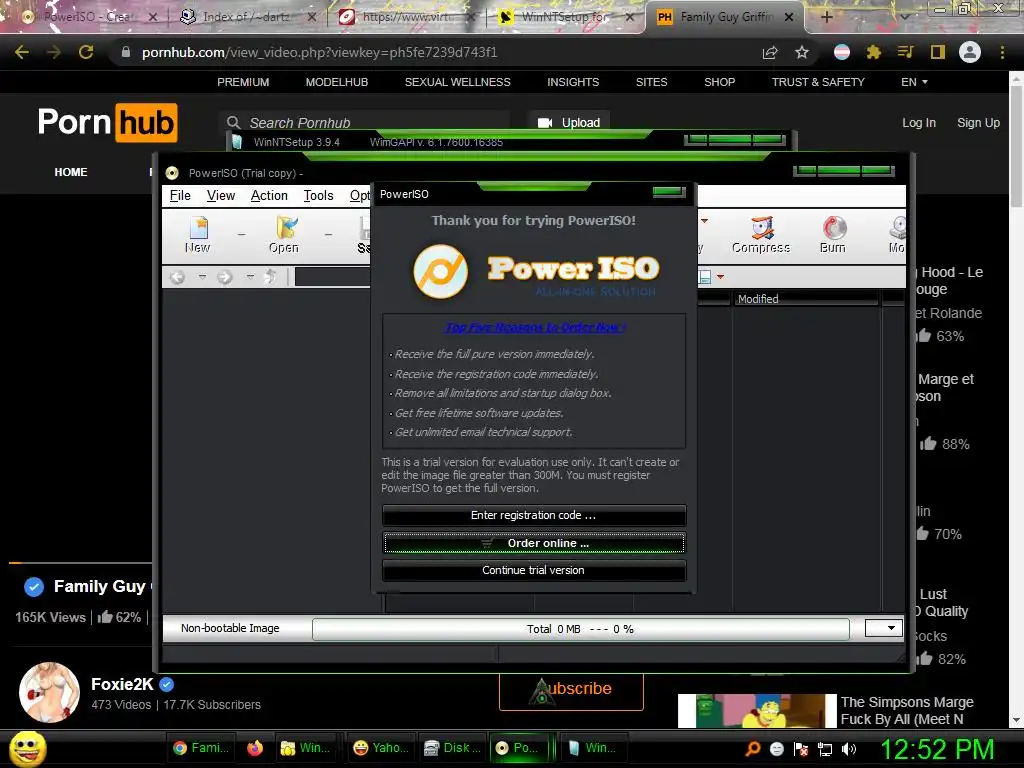1024x768 pixels.
Task: Open the tab search chevron in Chrome
Action: pos(904,17)
